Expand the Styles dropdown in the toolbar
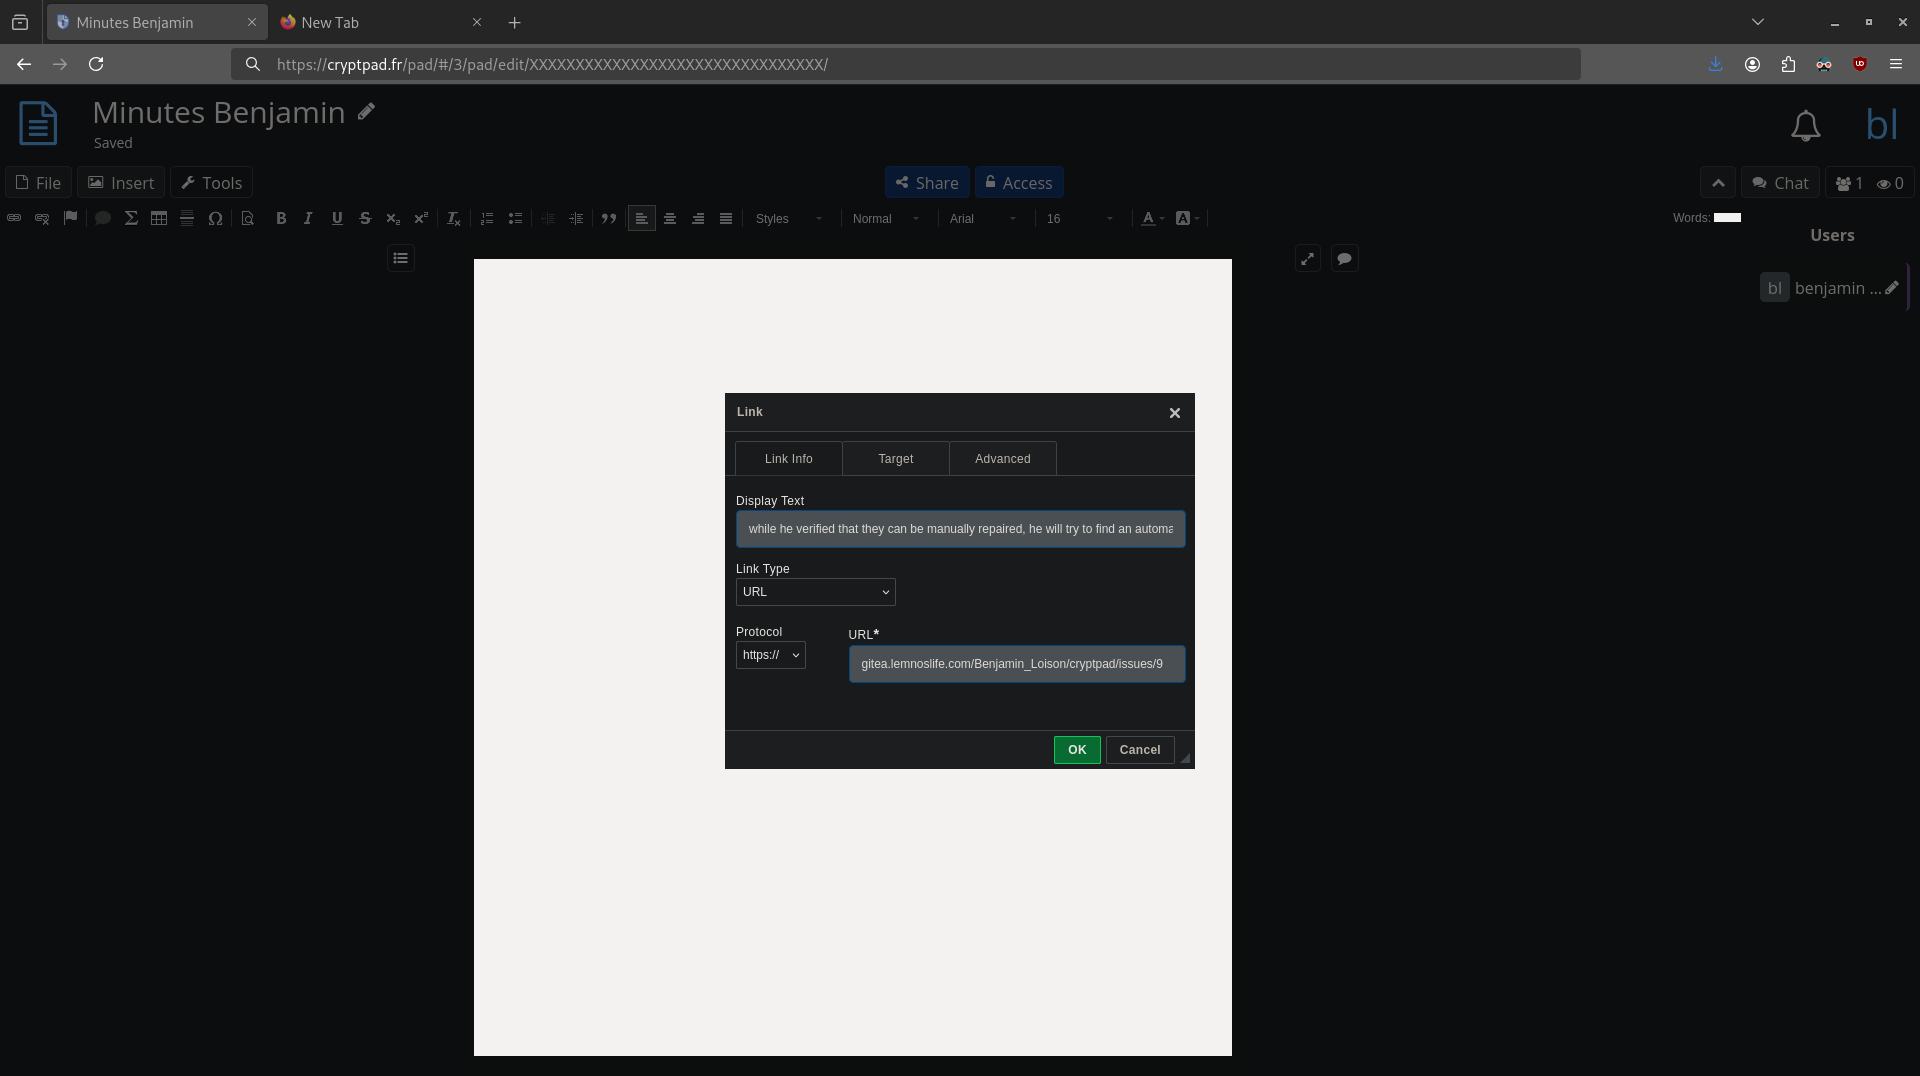The height and width of the screenshot is (1076, 1920). pyautogui.click(x=788, y=218)
